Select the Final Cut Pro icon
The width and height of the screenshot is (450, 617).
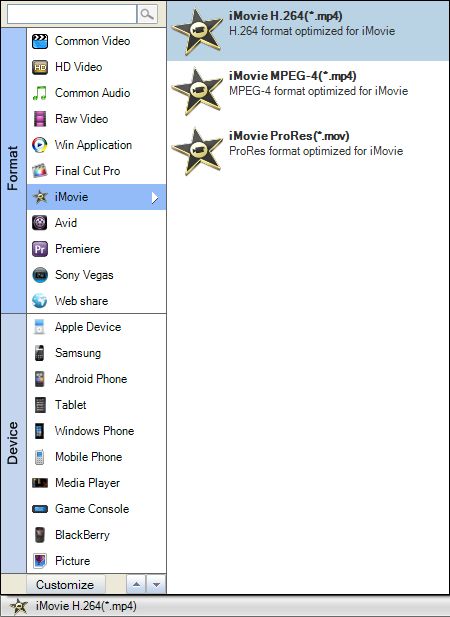(40, 171)
